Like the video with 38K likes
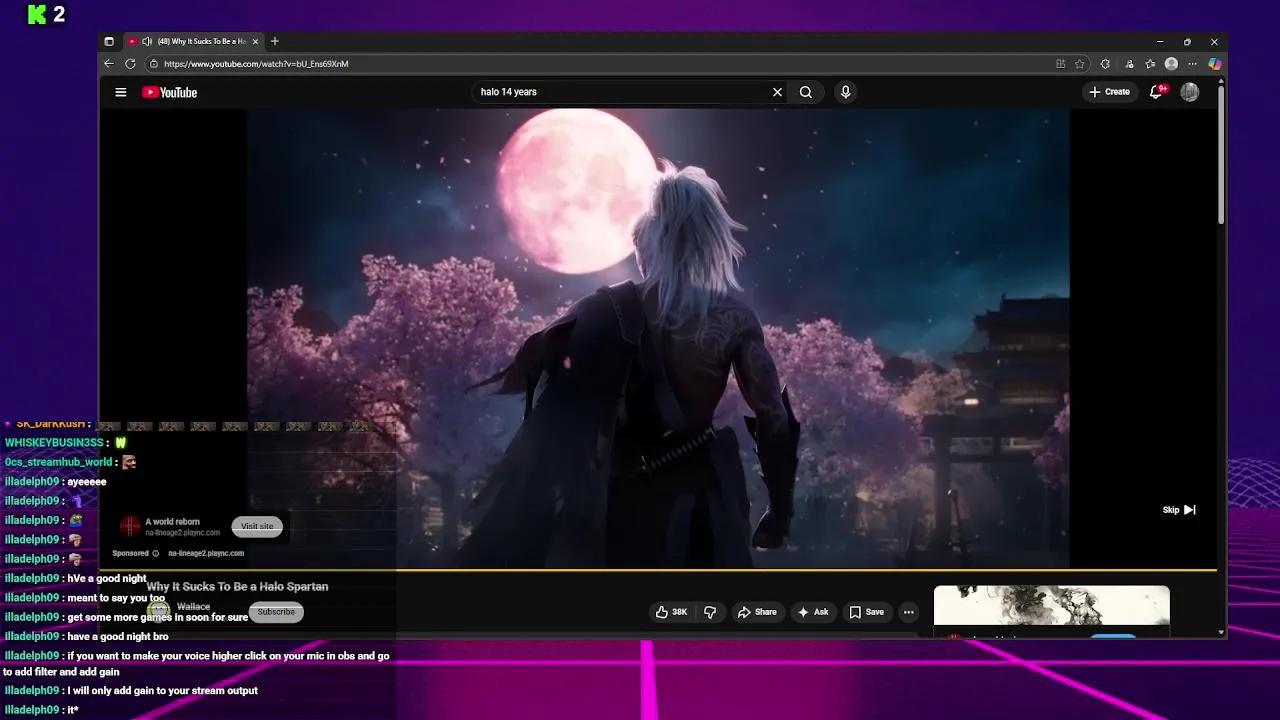Screen dimensions: 1280x720 (671, 612)
